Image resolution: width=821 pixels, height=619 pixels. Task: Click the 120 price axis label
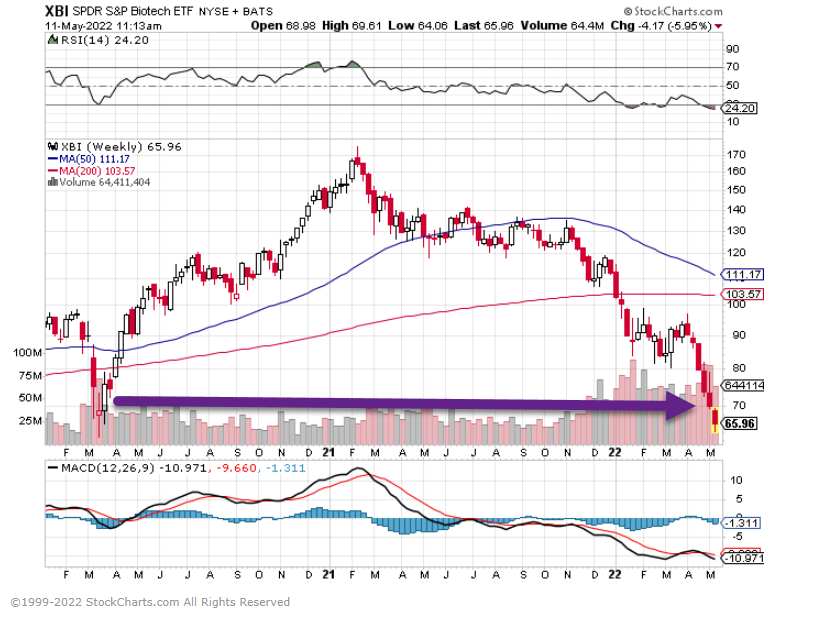[736, 252]
